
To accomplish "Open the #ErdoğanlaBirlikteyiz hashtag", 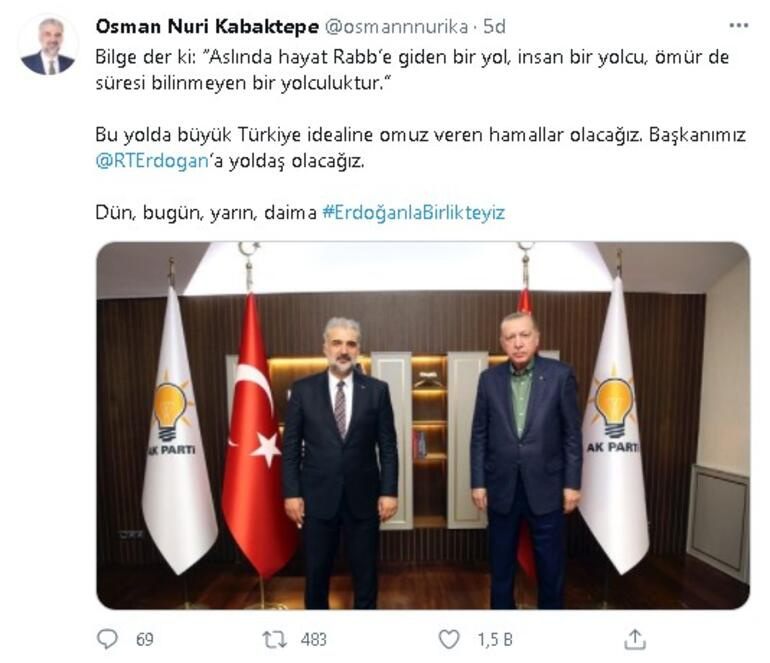I will coord(413,213).
